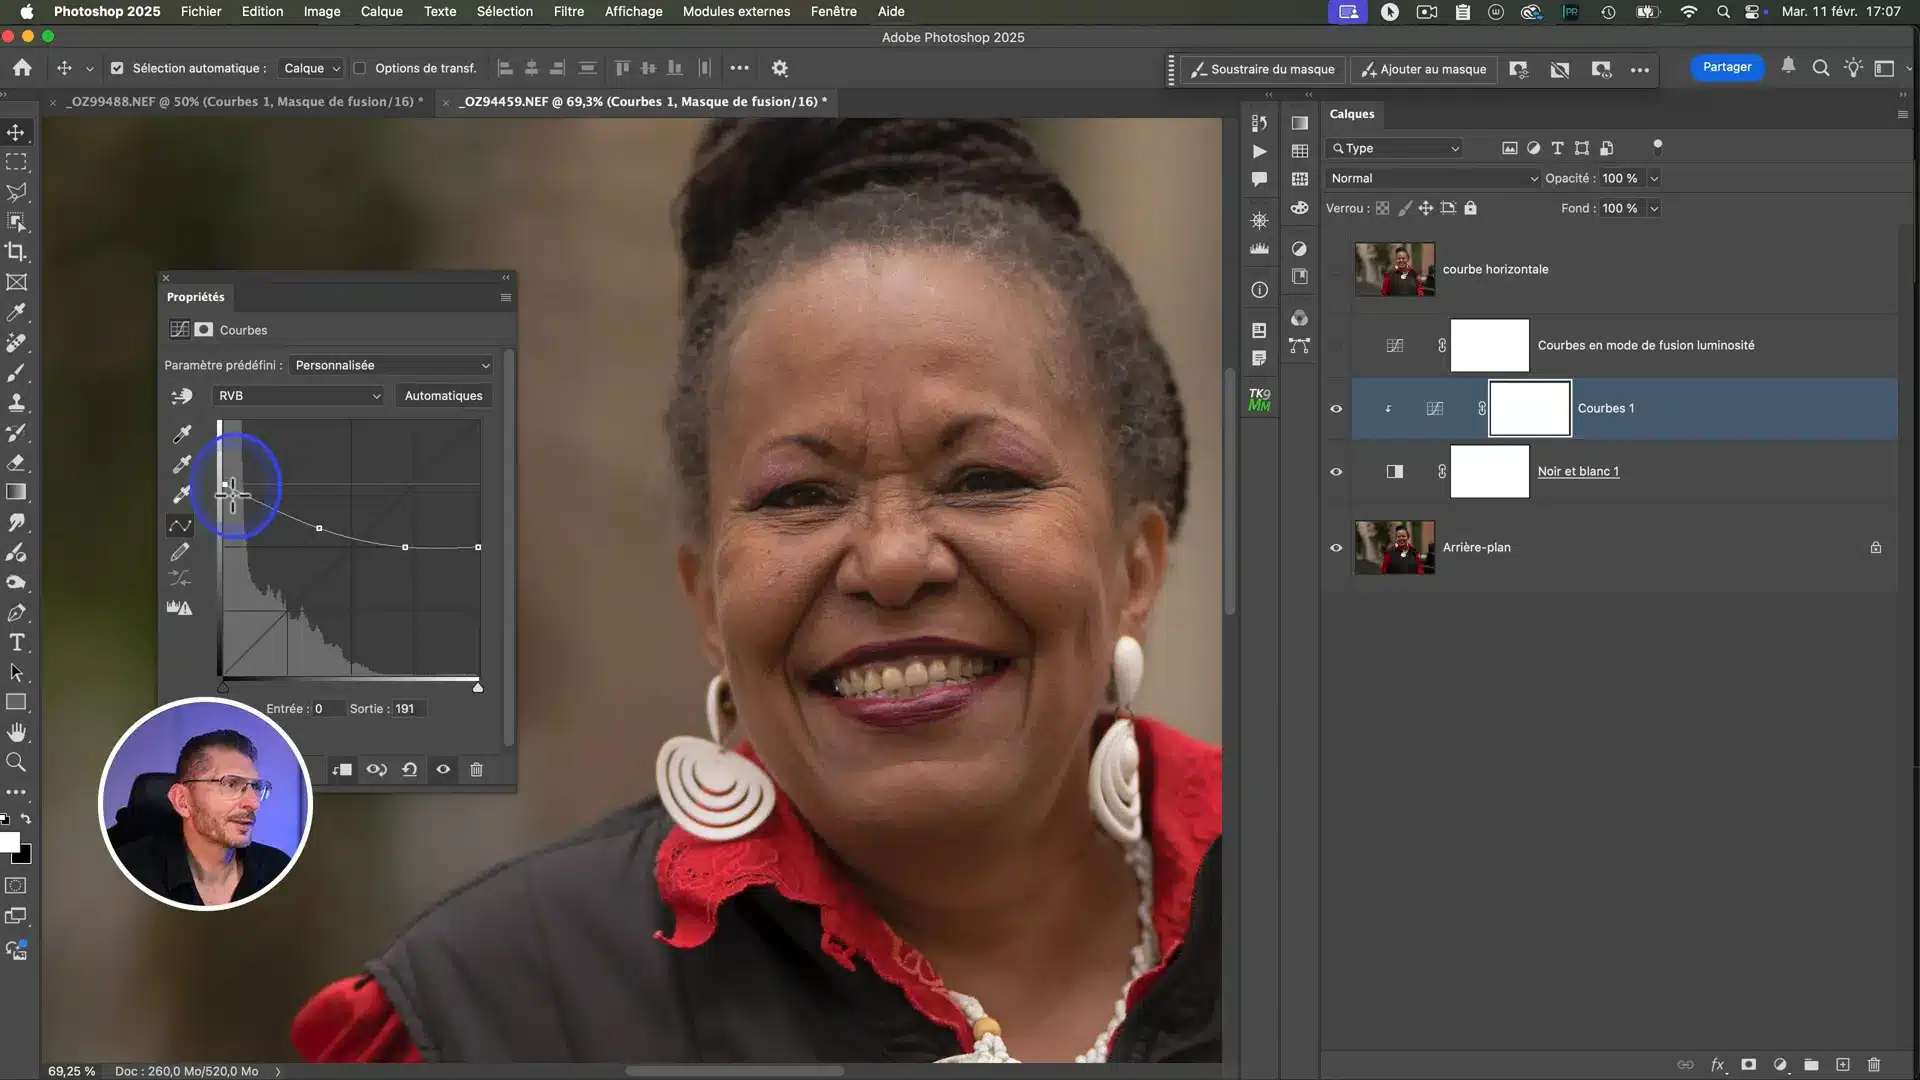Screen dimensions: 1920x1080
Task: Reset Curves adjustment to defaults
Action: pyautogui.click(x=410, y=769)
